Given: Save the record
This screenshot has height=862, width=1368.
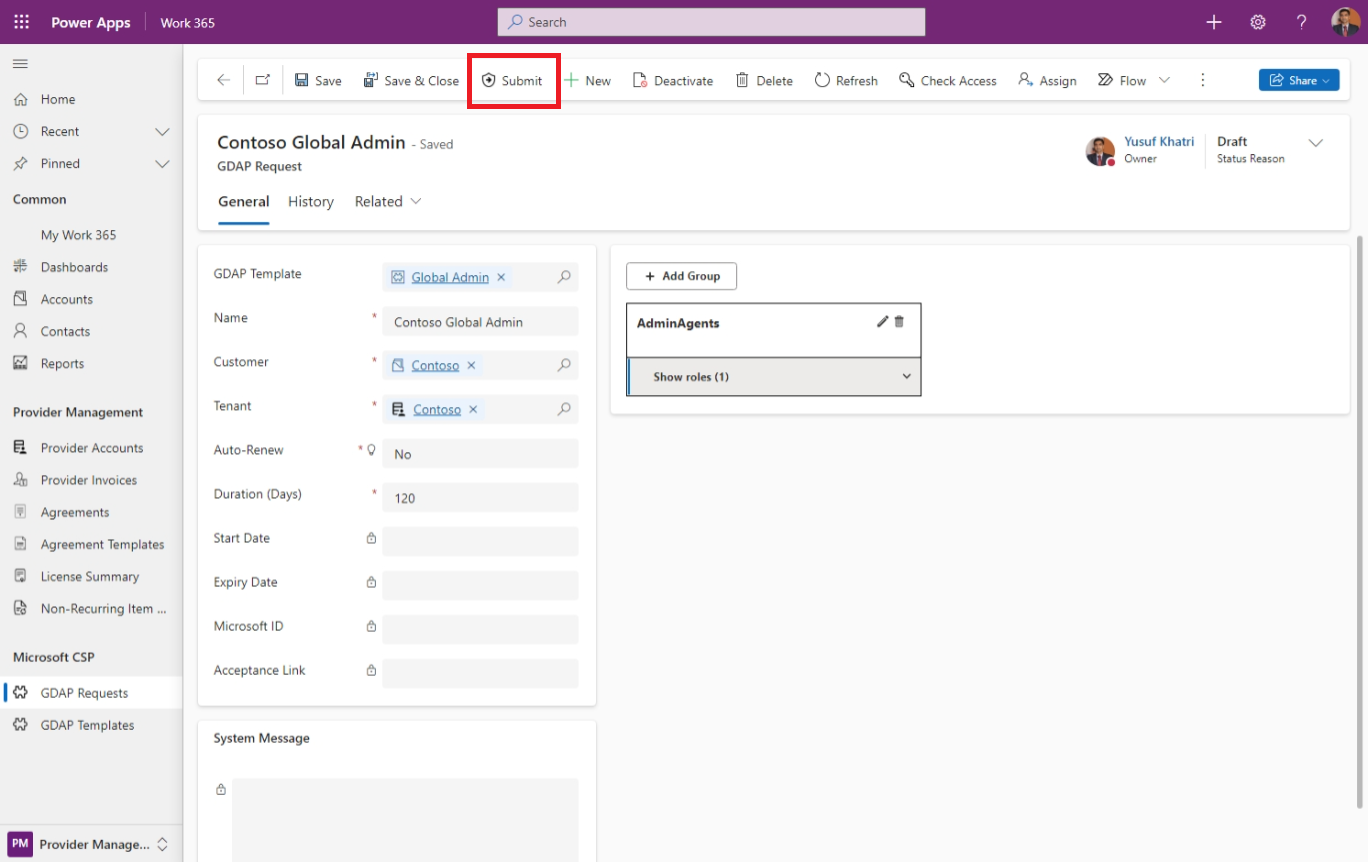Looking at the screenshot, I should (318, 80).
